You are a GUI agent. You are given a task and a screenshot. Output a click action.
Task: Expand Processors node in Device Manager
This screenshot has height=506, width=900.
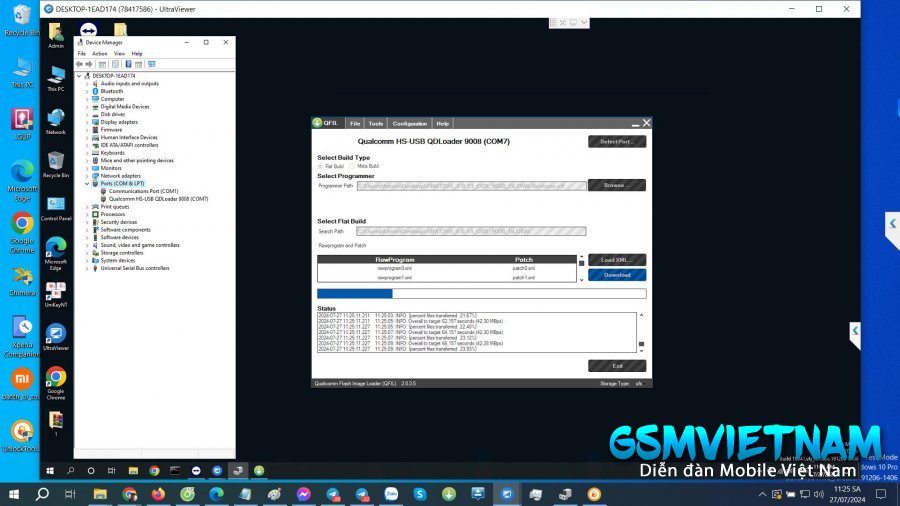click(x=87, y=215)
